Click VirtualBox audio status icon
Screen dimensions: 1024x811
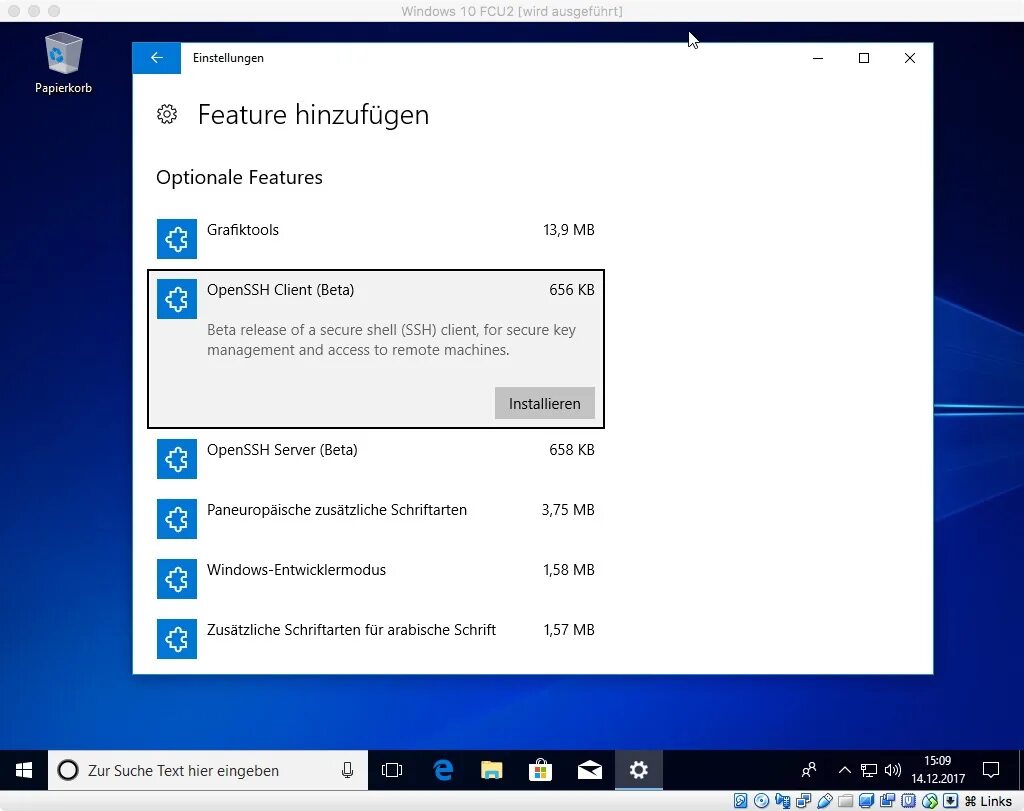pyautogui.click(x=782, y=801)
